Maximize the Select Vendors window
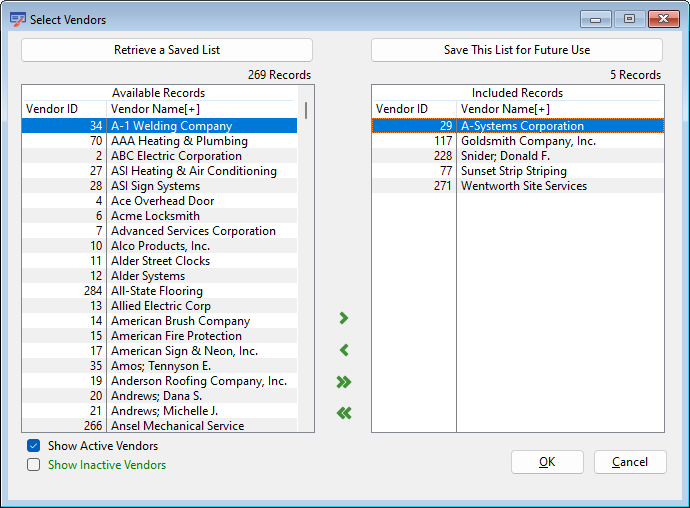The height and width of the screenshot is (508, 690). (x=629, y=19)
